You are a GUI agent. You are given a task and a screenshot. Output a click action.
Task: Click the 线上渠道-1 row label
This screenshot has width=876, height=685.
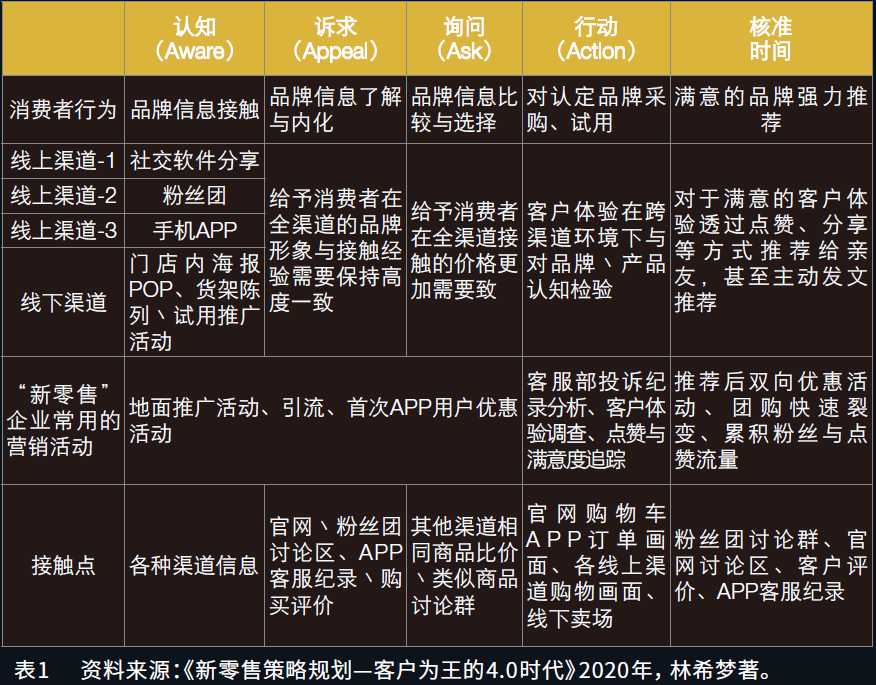click(63, 161)
